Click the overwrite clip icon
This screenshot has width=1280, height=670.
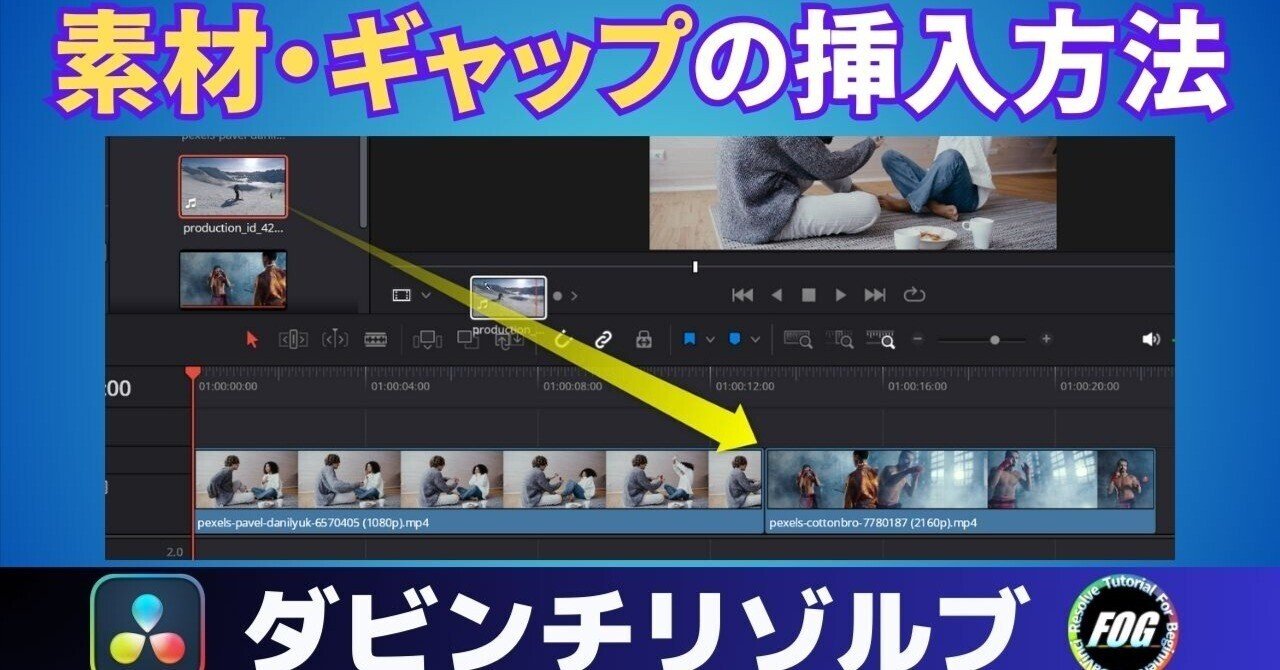click(x=467, y=339)
